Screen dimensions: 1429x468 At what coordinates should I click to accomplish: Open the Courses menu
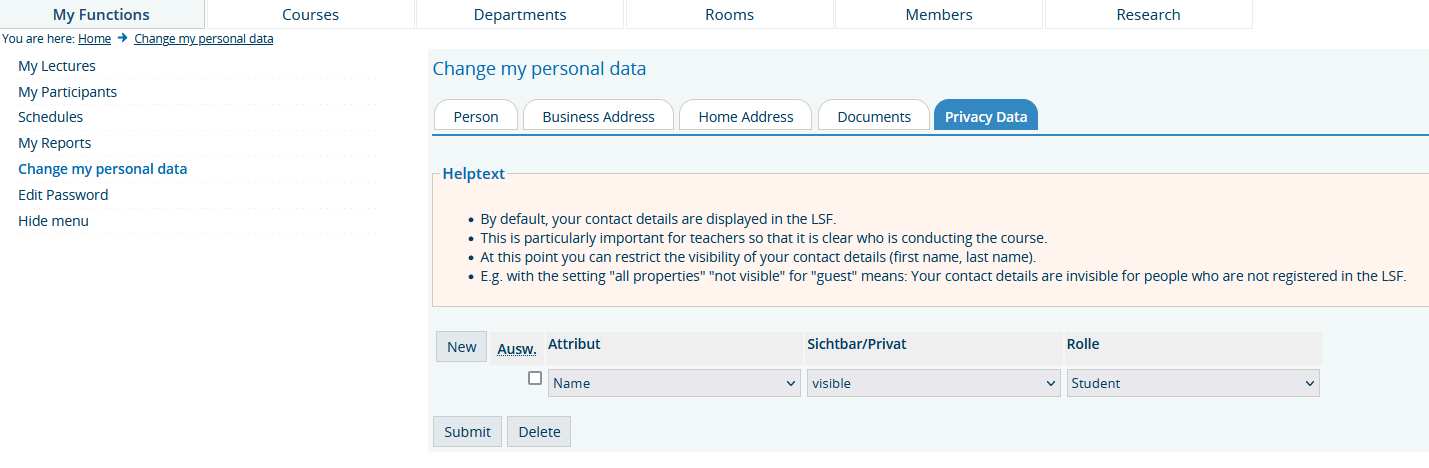(x=310, y=15)
